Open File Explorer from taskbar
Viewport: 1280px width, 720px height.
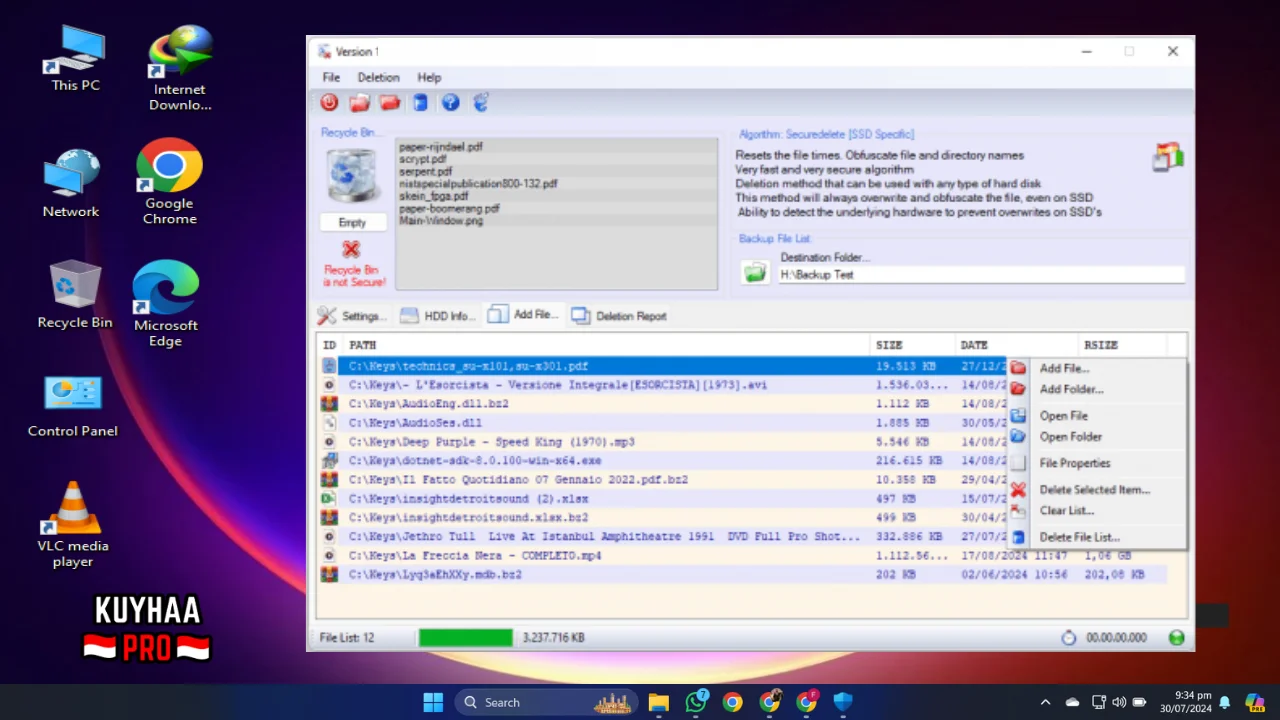pyautogui.click(x=658, y=702)
